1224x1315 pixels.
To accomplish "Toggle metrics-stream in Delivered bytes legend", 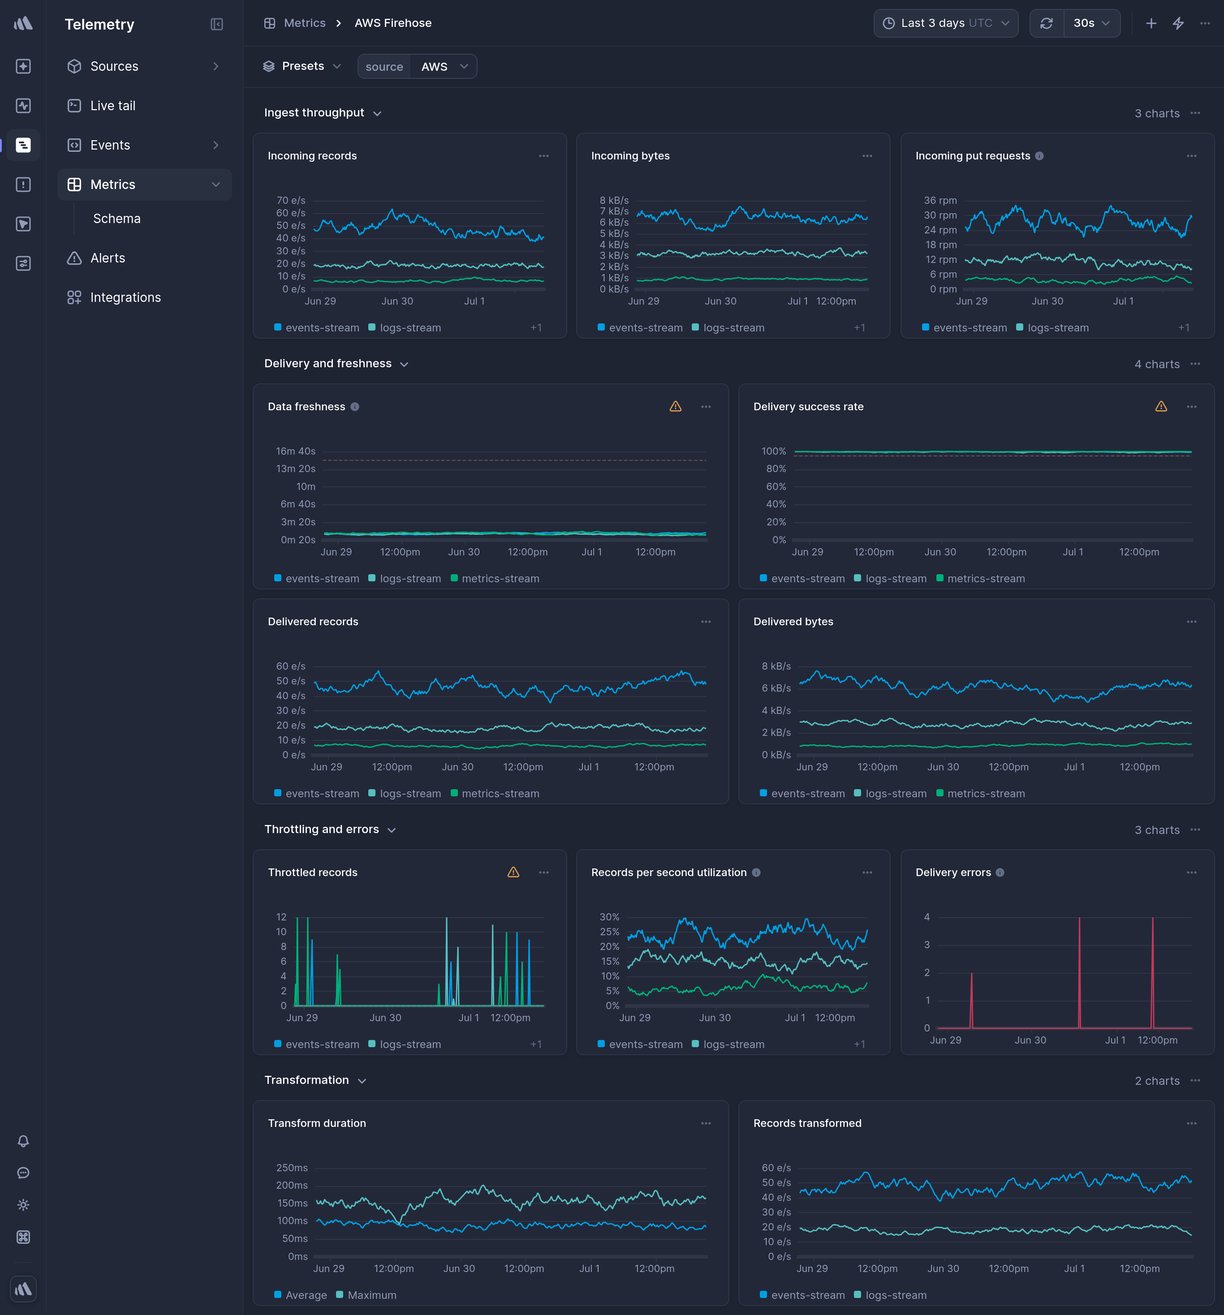I will click(980, 794).
